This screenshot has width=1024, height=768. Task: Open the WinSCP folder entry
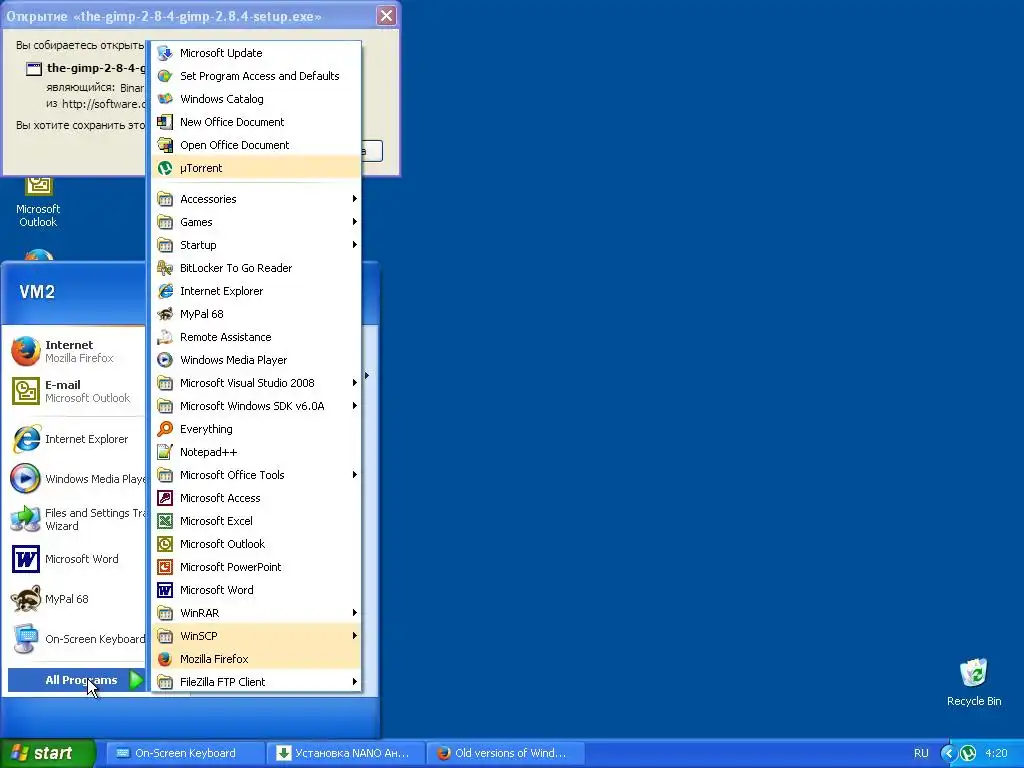(x=257, y=635)
